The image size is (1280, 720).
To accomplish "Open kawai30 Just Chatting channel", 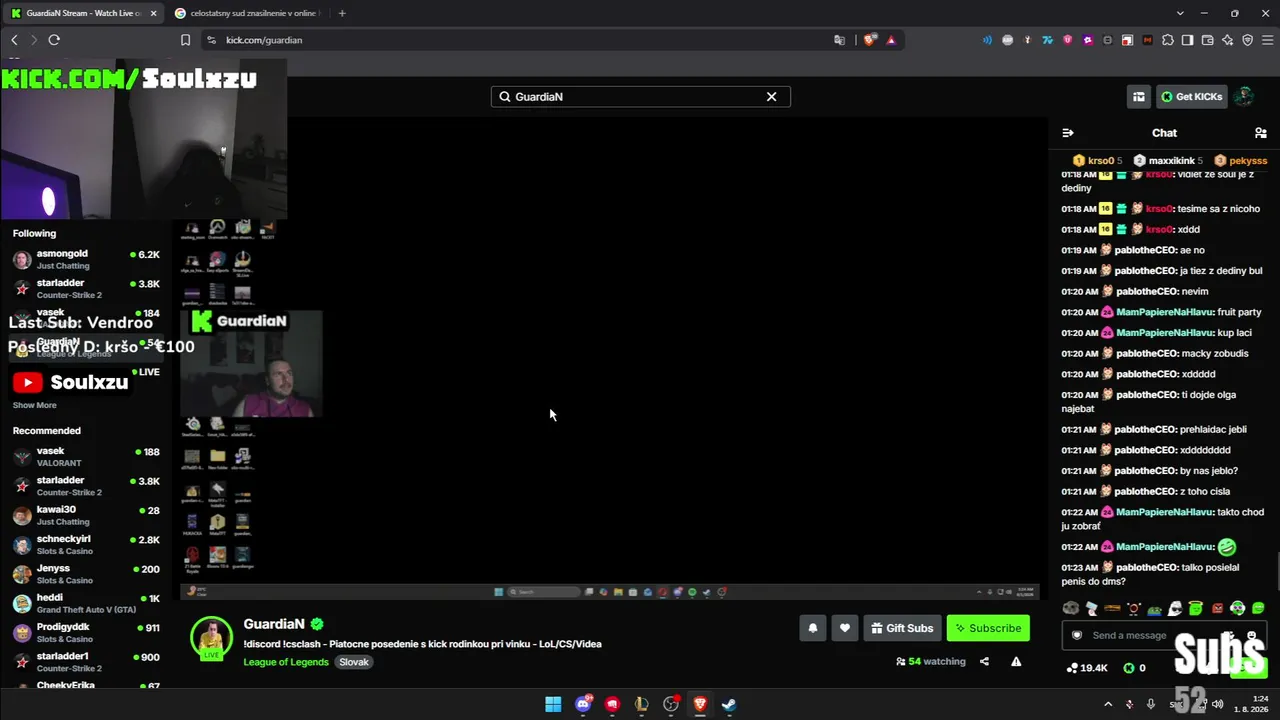I will [x=86, y=516].
